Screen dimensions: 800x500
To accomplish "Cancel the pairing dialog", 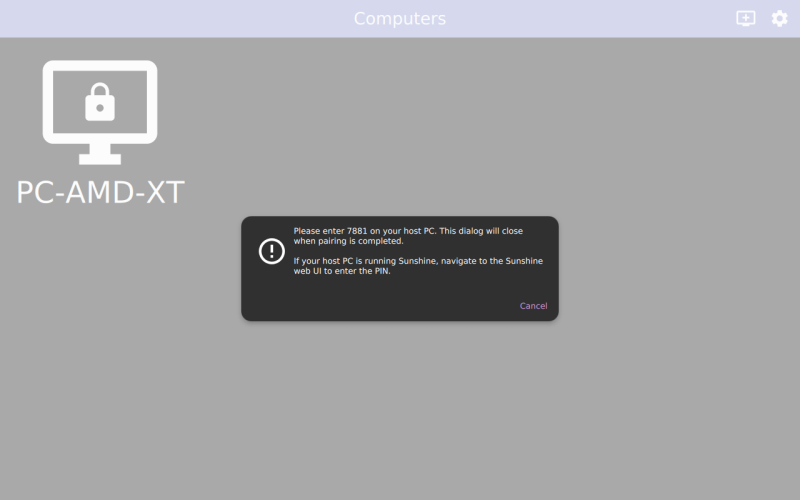I will (533, 306).
